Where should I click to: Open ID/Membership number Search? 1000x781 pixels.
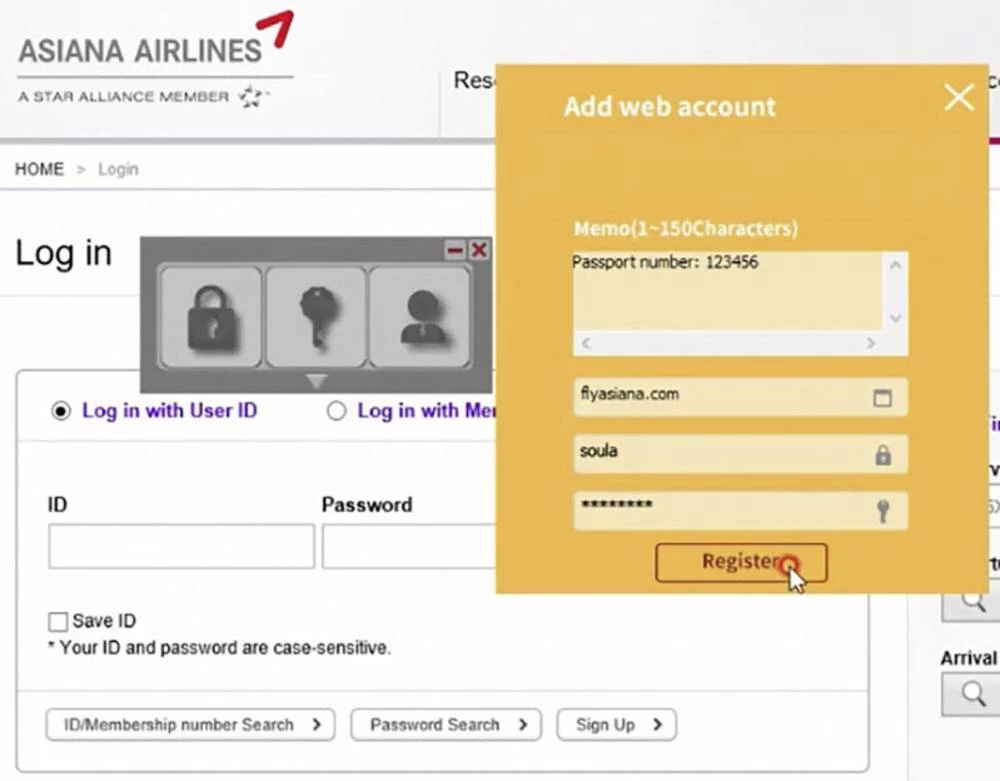tap(190, 725)
